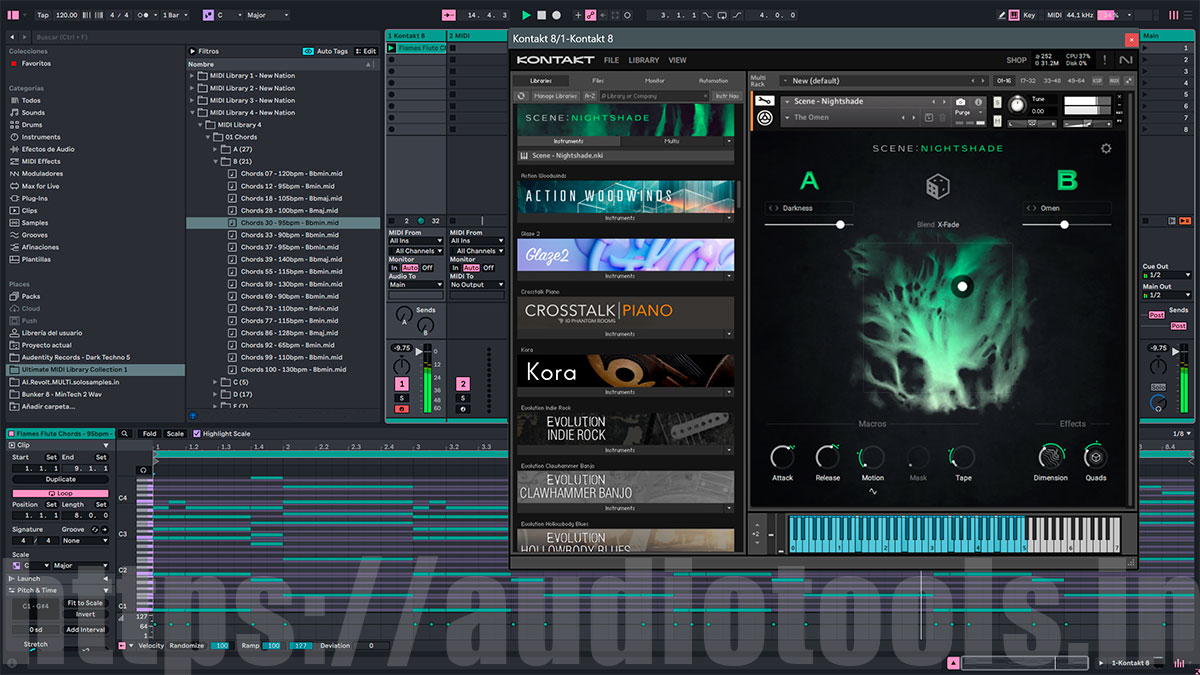
Task: Click the Manage Libraries button
Action: click(x=555, y=96)
